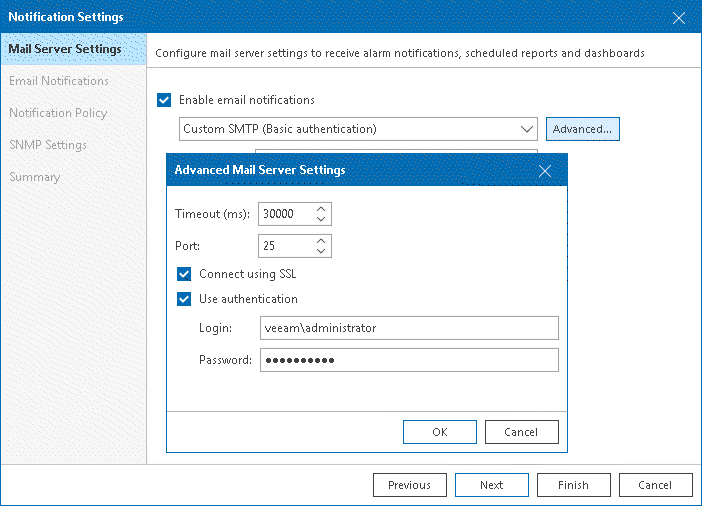The image size is (702, 506).
Task: Go to the Email Notifications step
Action: tap(59, 81)
